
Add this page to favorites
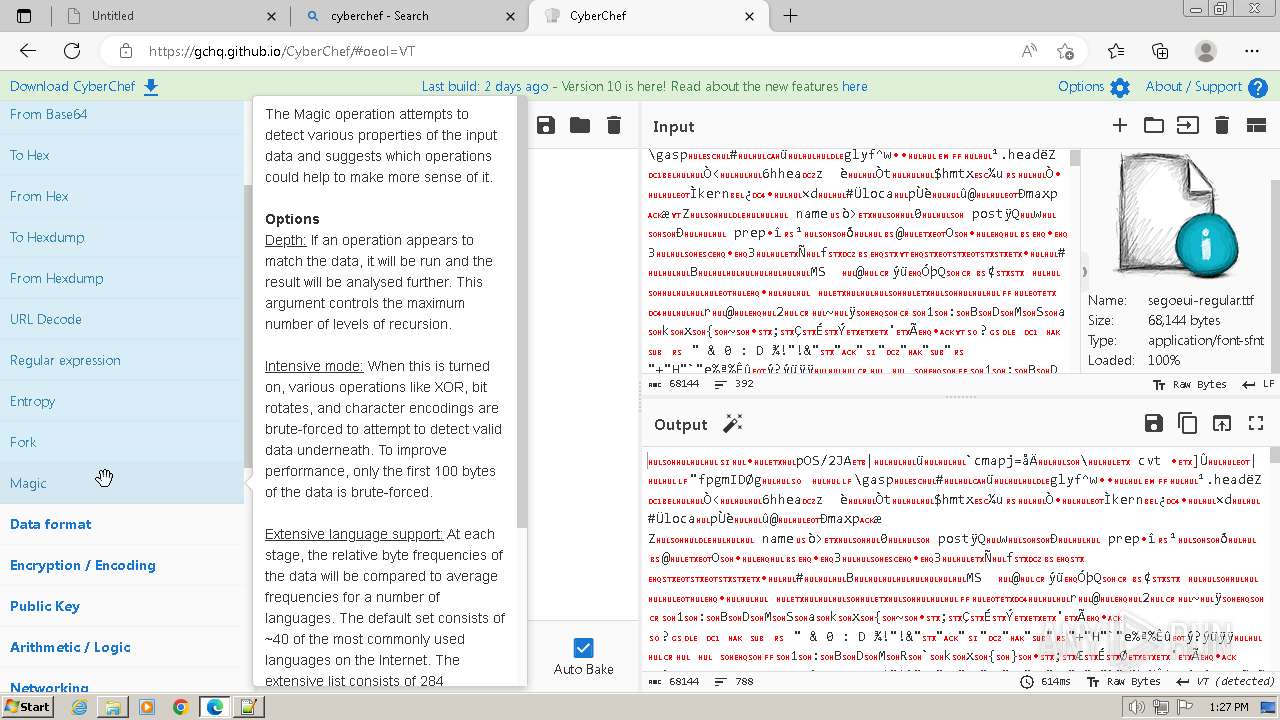1065,51
